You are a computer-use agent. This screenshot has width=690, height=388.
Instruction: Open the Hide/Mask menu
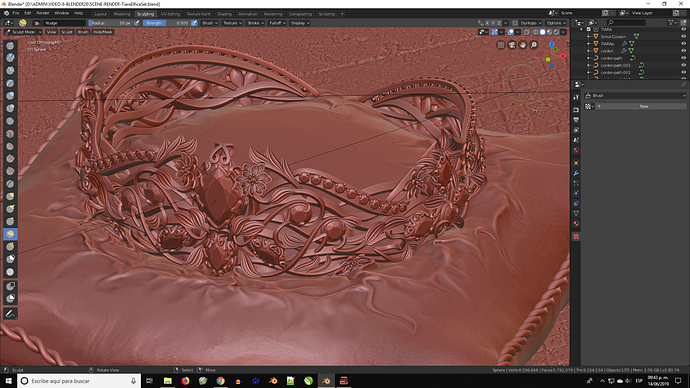point(103,32)
